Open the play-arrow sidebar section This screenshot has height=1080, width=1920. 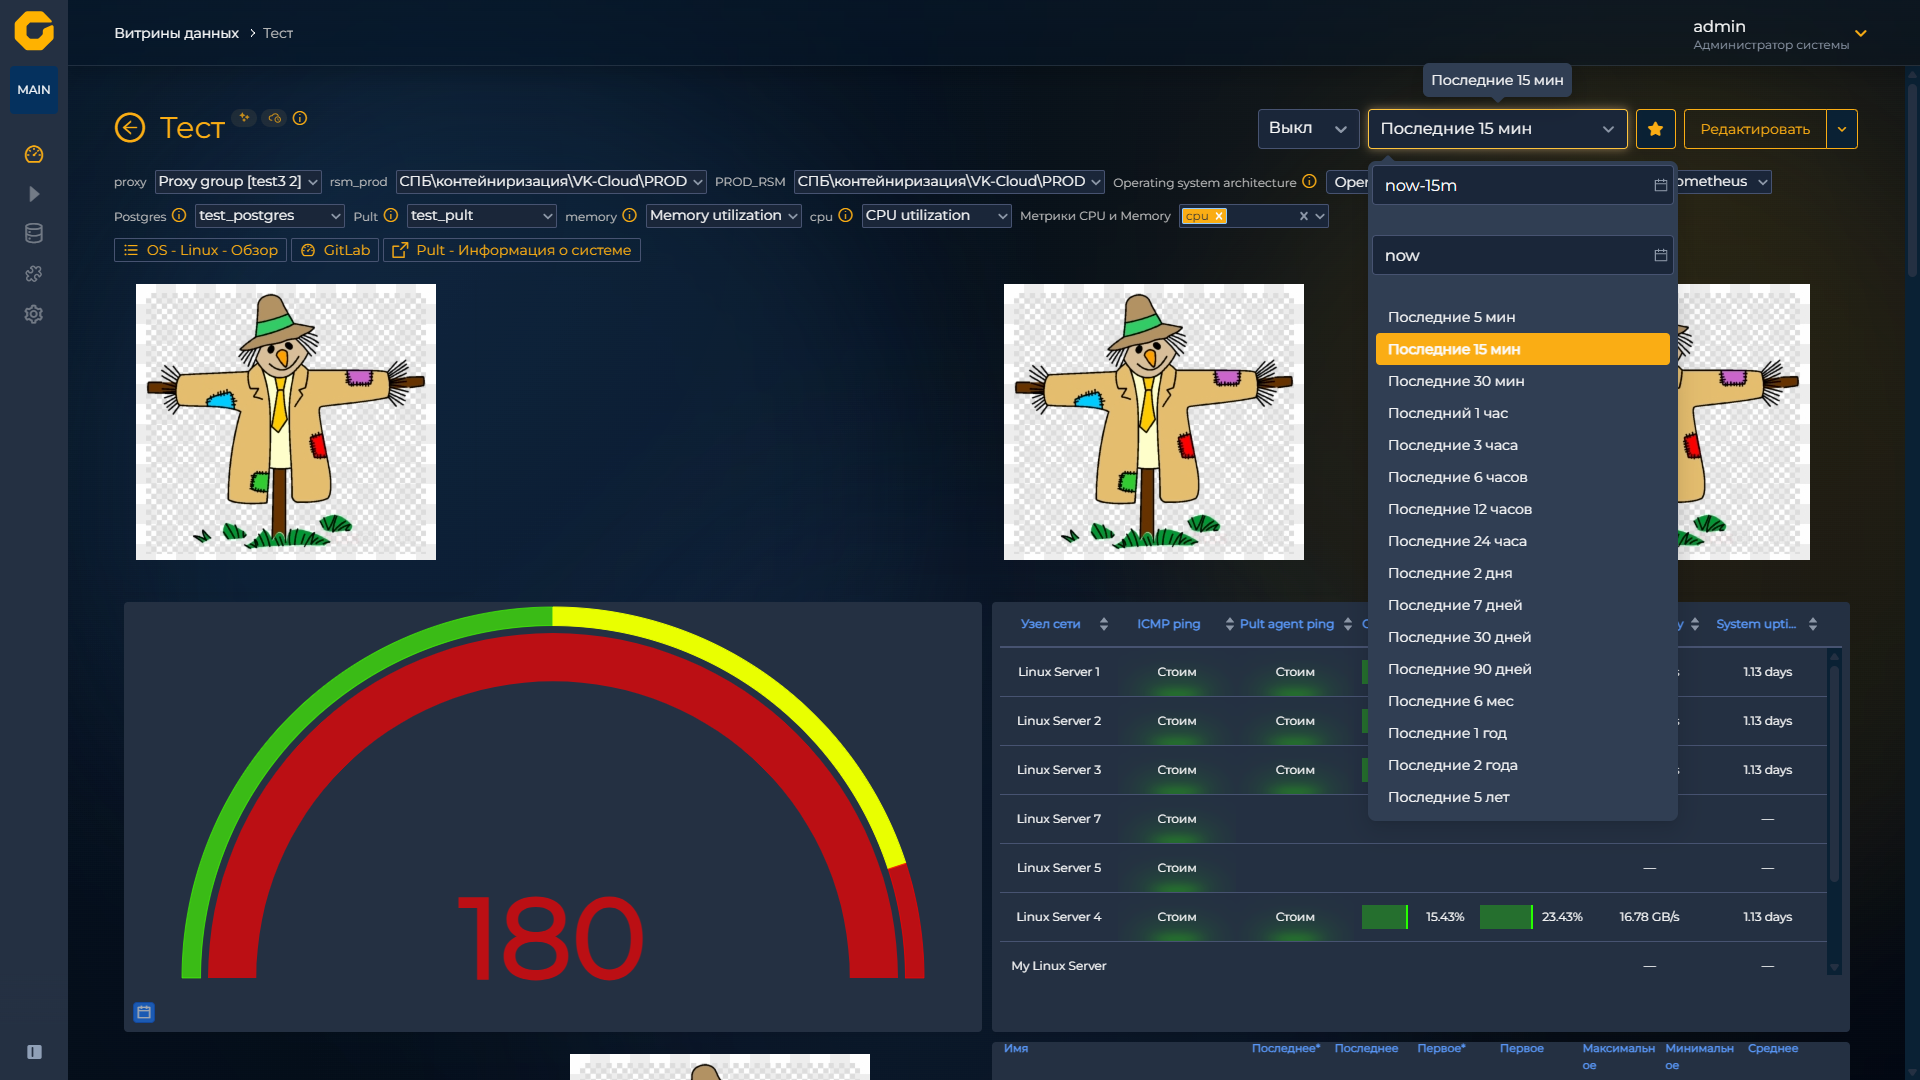34,194
